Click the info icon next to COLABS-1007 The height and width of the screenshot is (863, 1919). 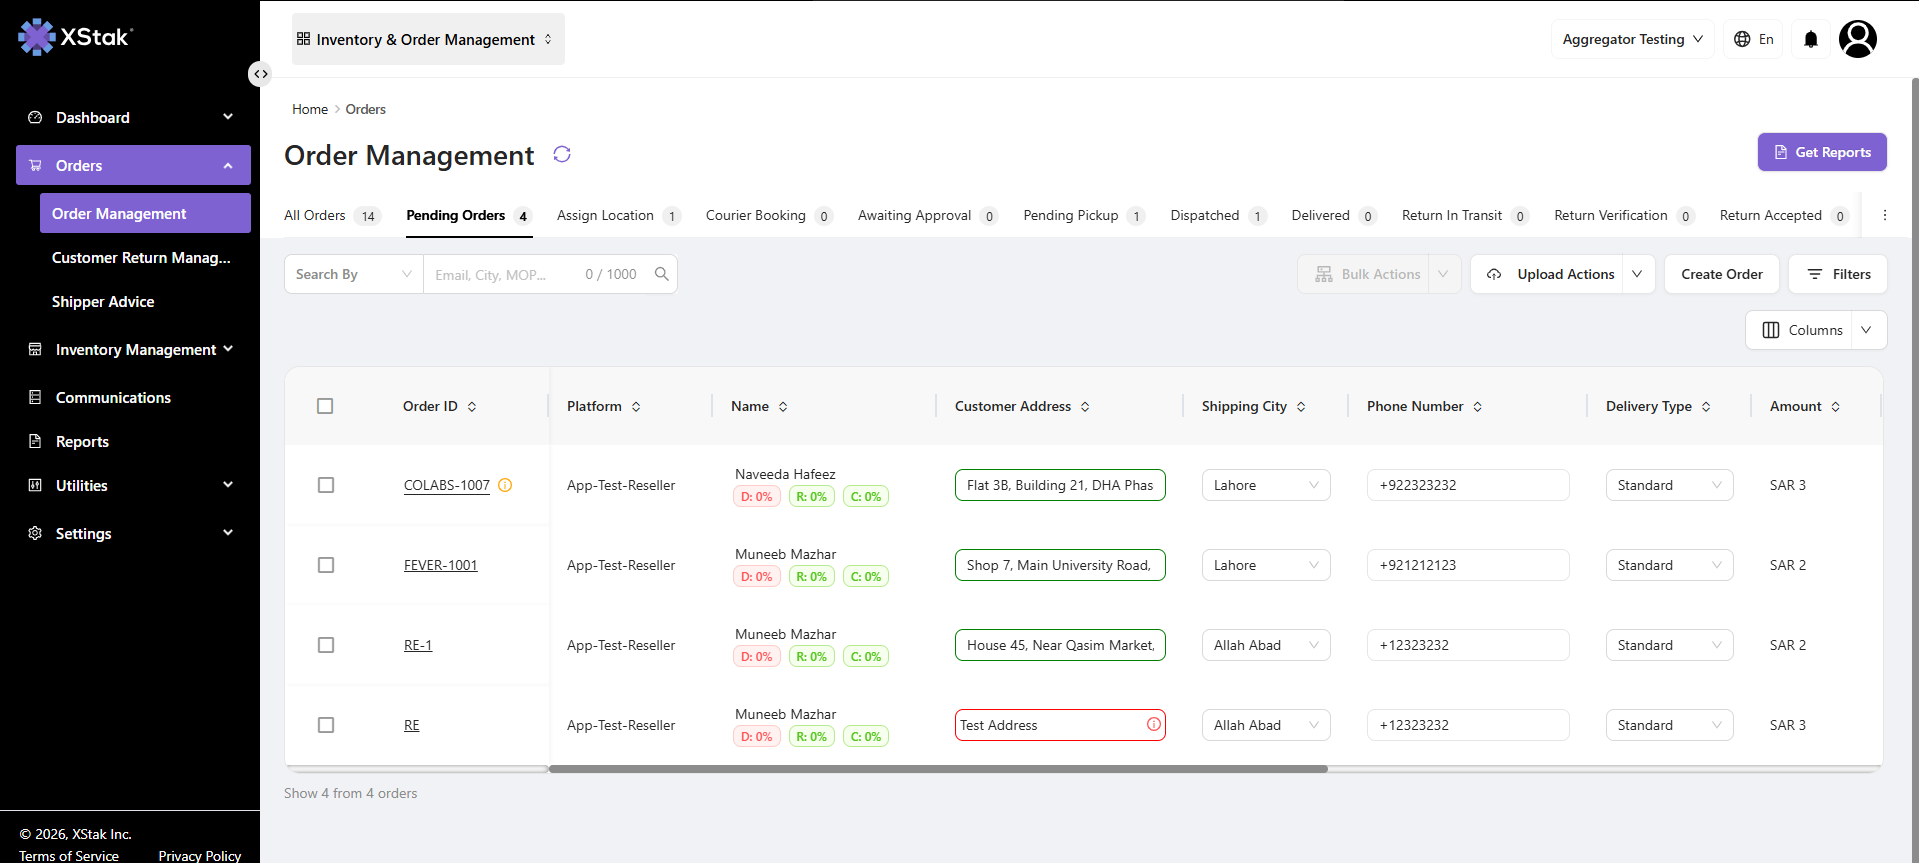(505, 485)
